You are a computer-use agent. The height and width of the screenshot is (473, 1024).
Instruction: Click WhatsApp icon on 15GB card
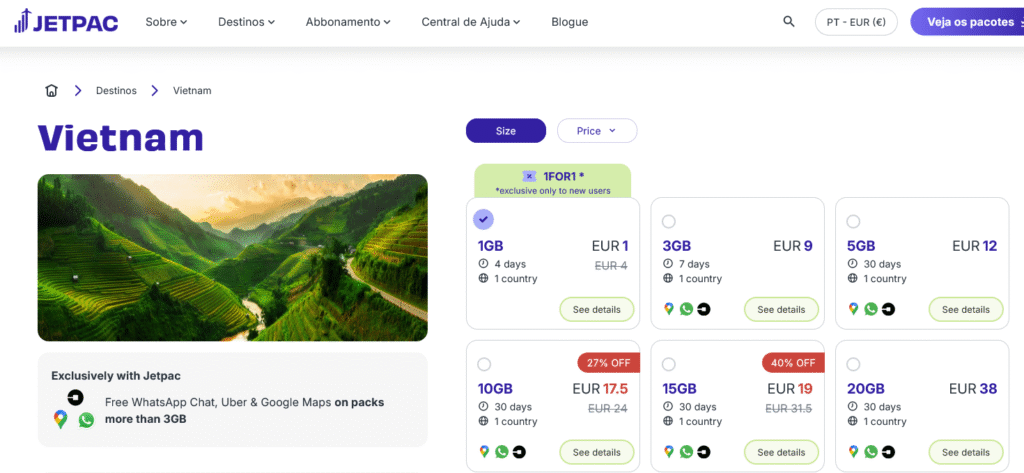(x=686, y=451)
